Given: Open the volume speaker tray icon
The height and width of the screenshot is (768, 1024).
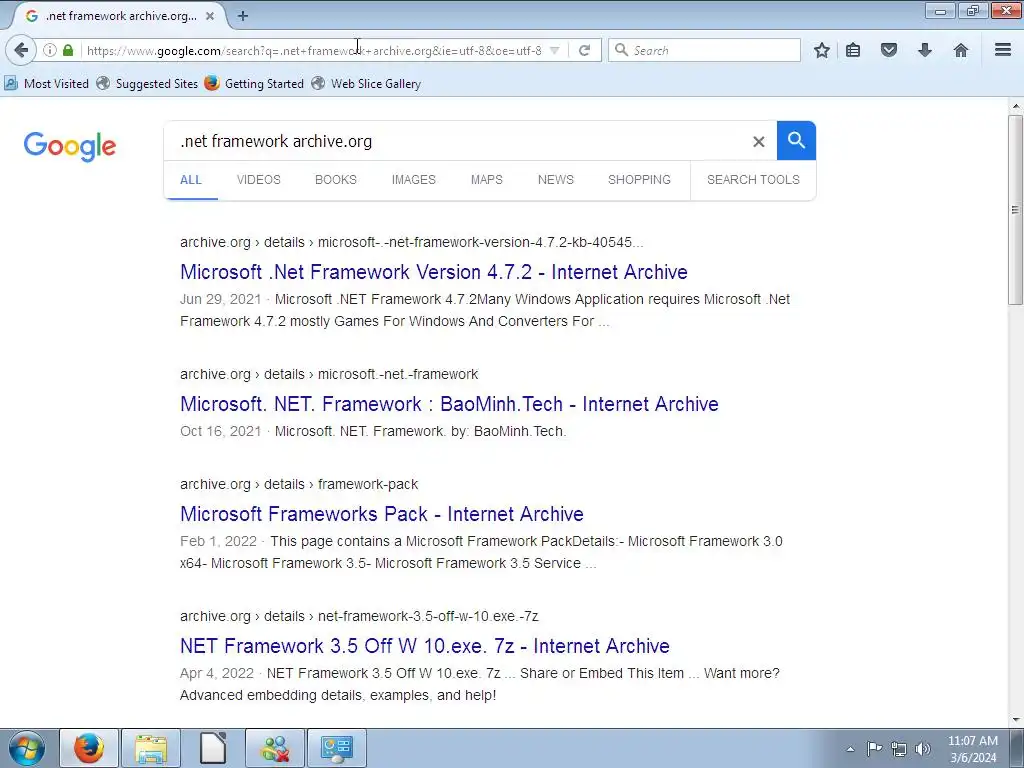Looking at the screenshot, I should click(x=923, y=749).
